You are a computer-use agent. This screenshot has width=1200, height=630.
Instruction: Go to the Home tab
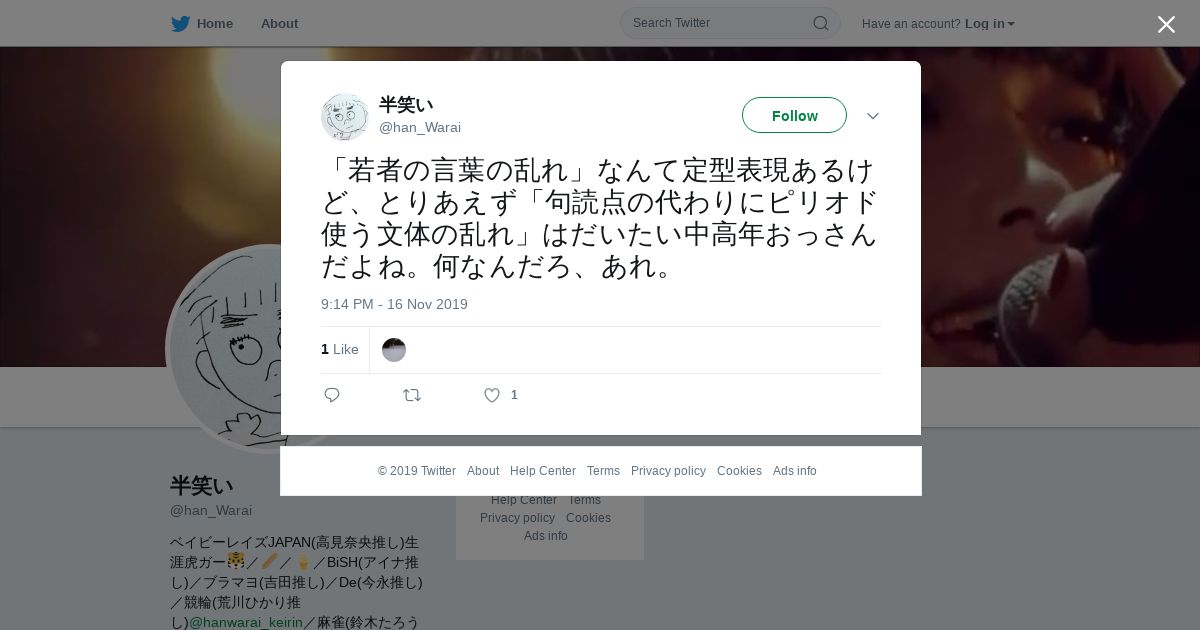[x=215, y=23]
